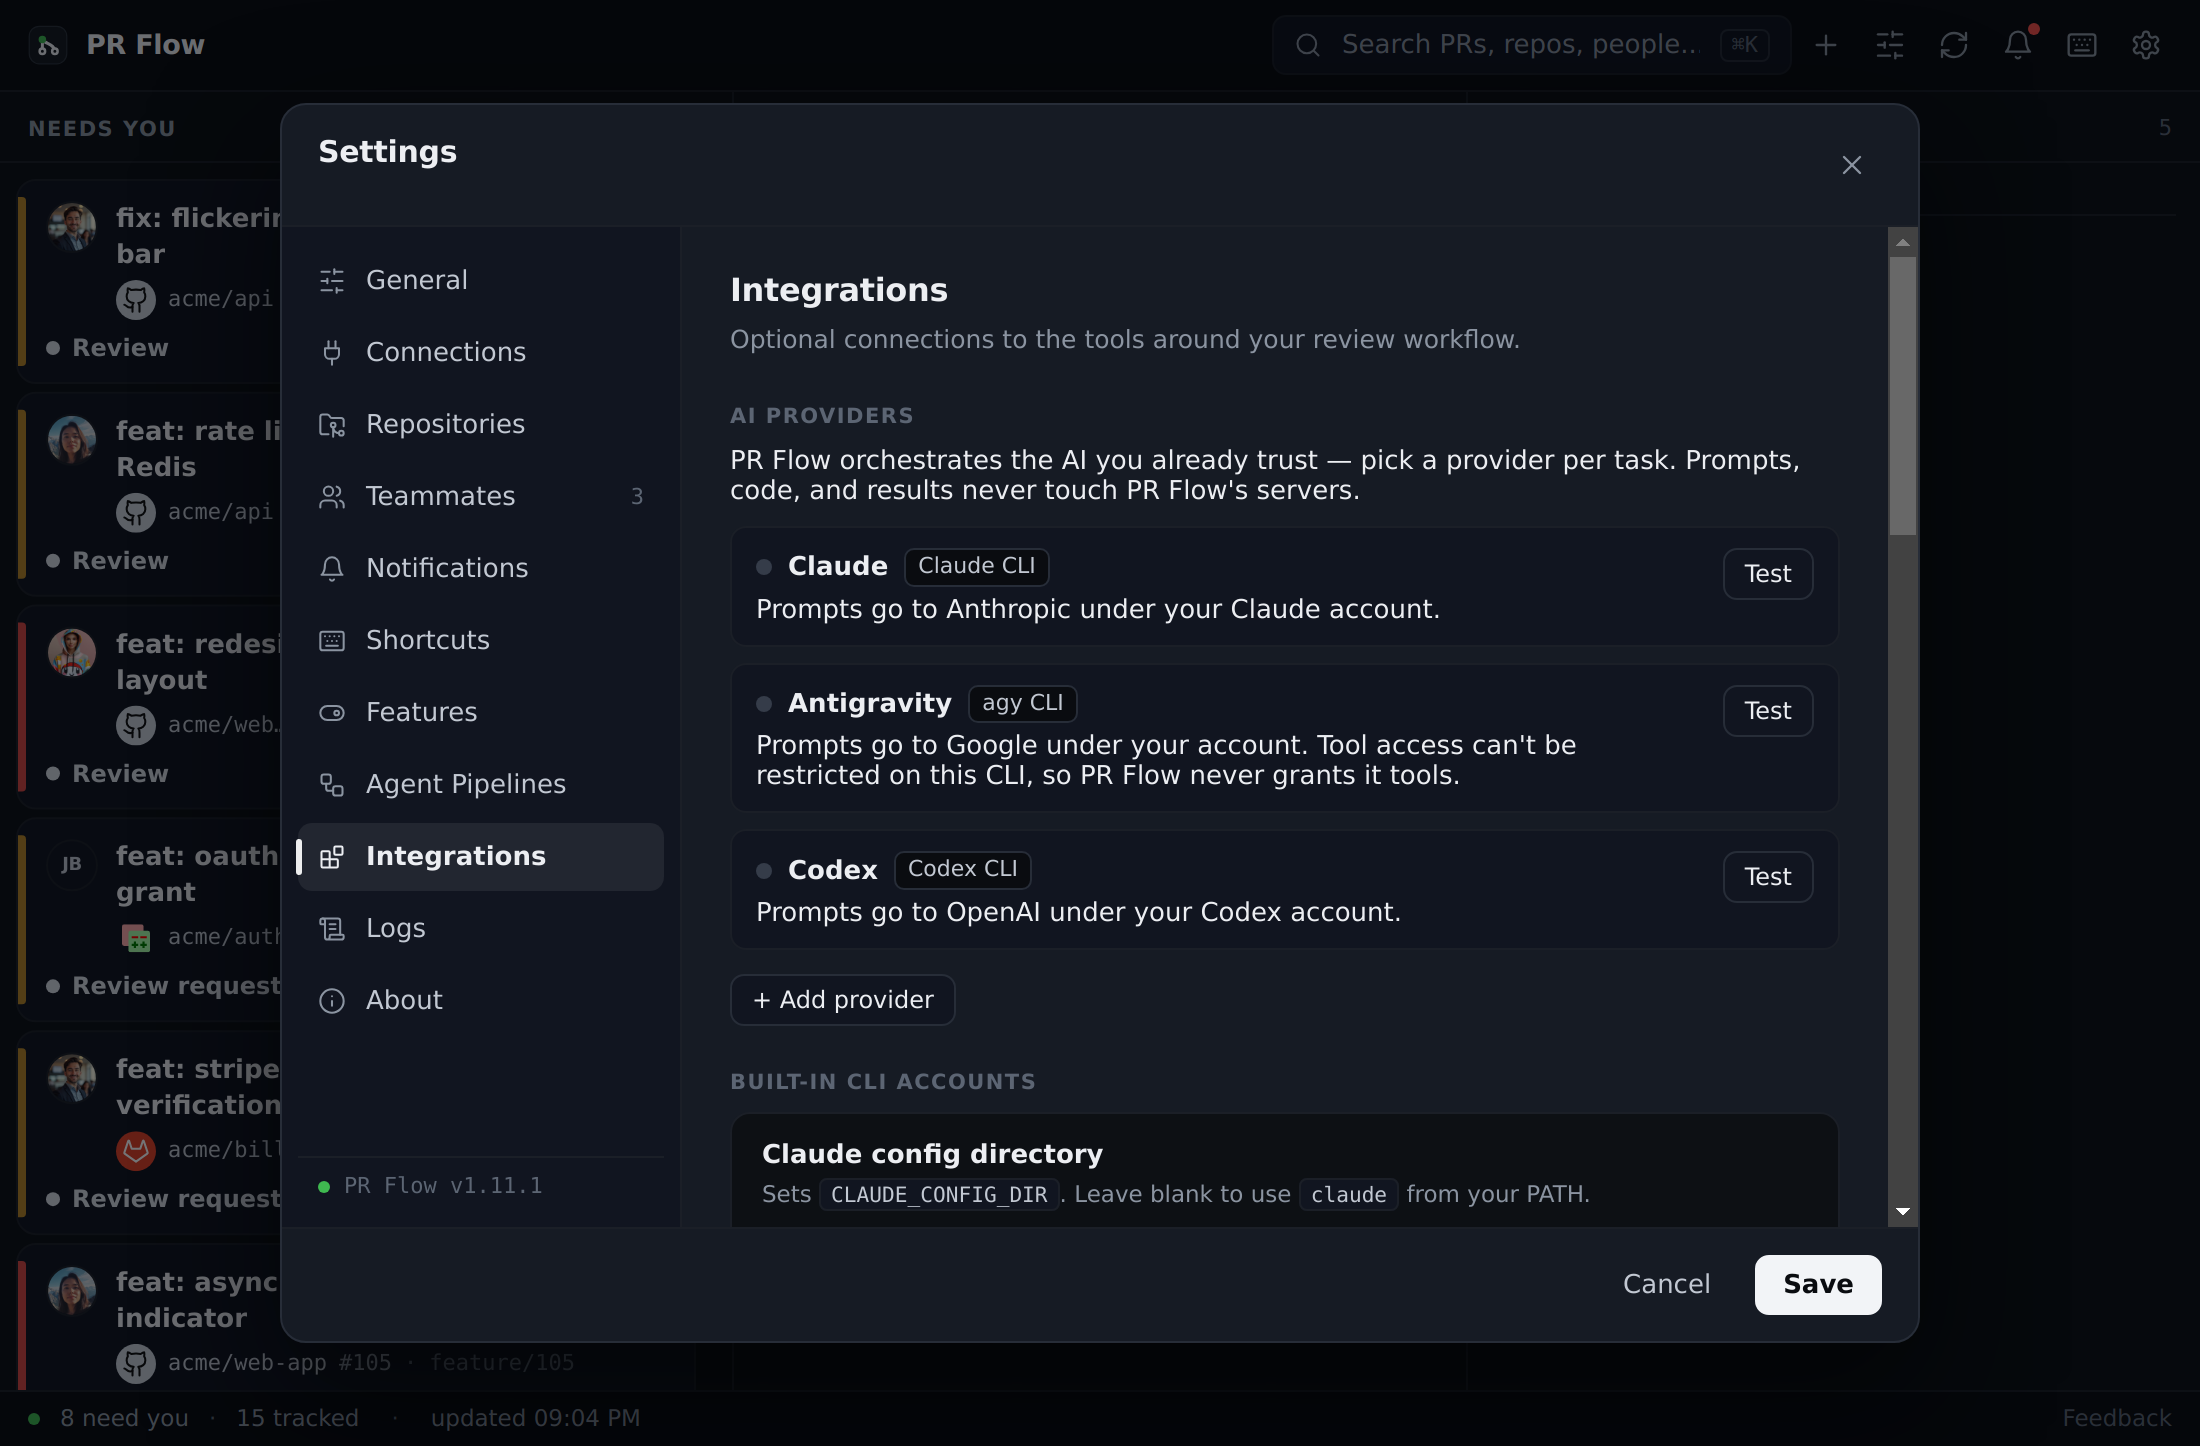2200x1446 pixels.
Task: Click the Teammates count badge 3
Action: tap(637, 497)
